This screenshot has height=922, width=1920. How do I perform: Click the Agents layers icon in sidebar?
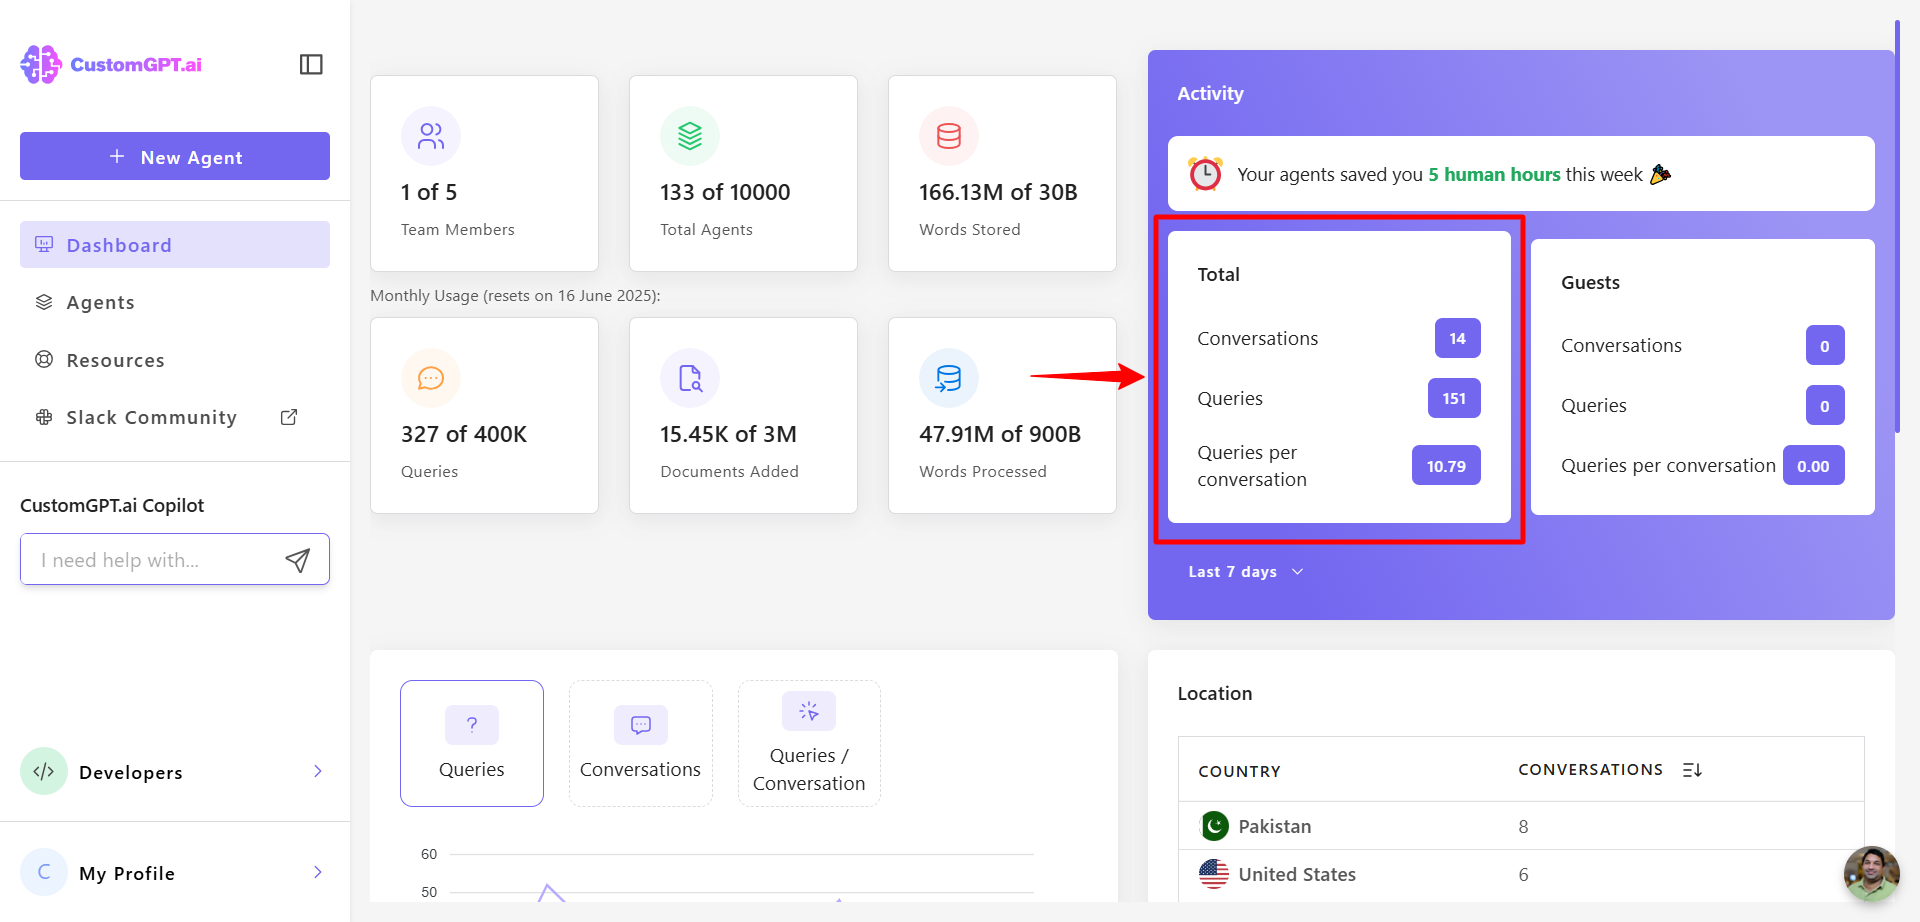(x=44, y=302)
